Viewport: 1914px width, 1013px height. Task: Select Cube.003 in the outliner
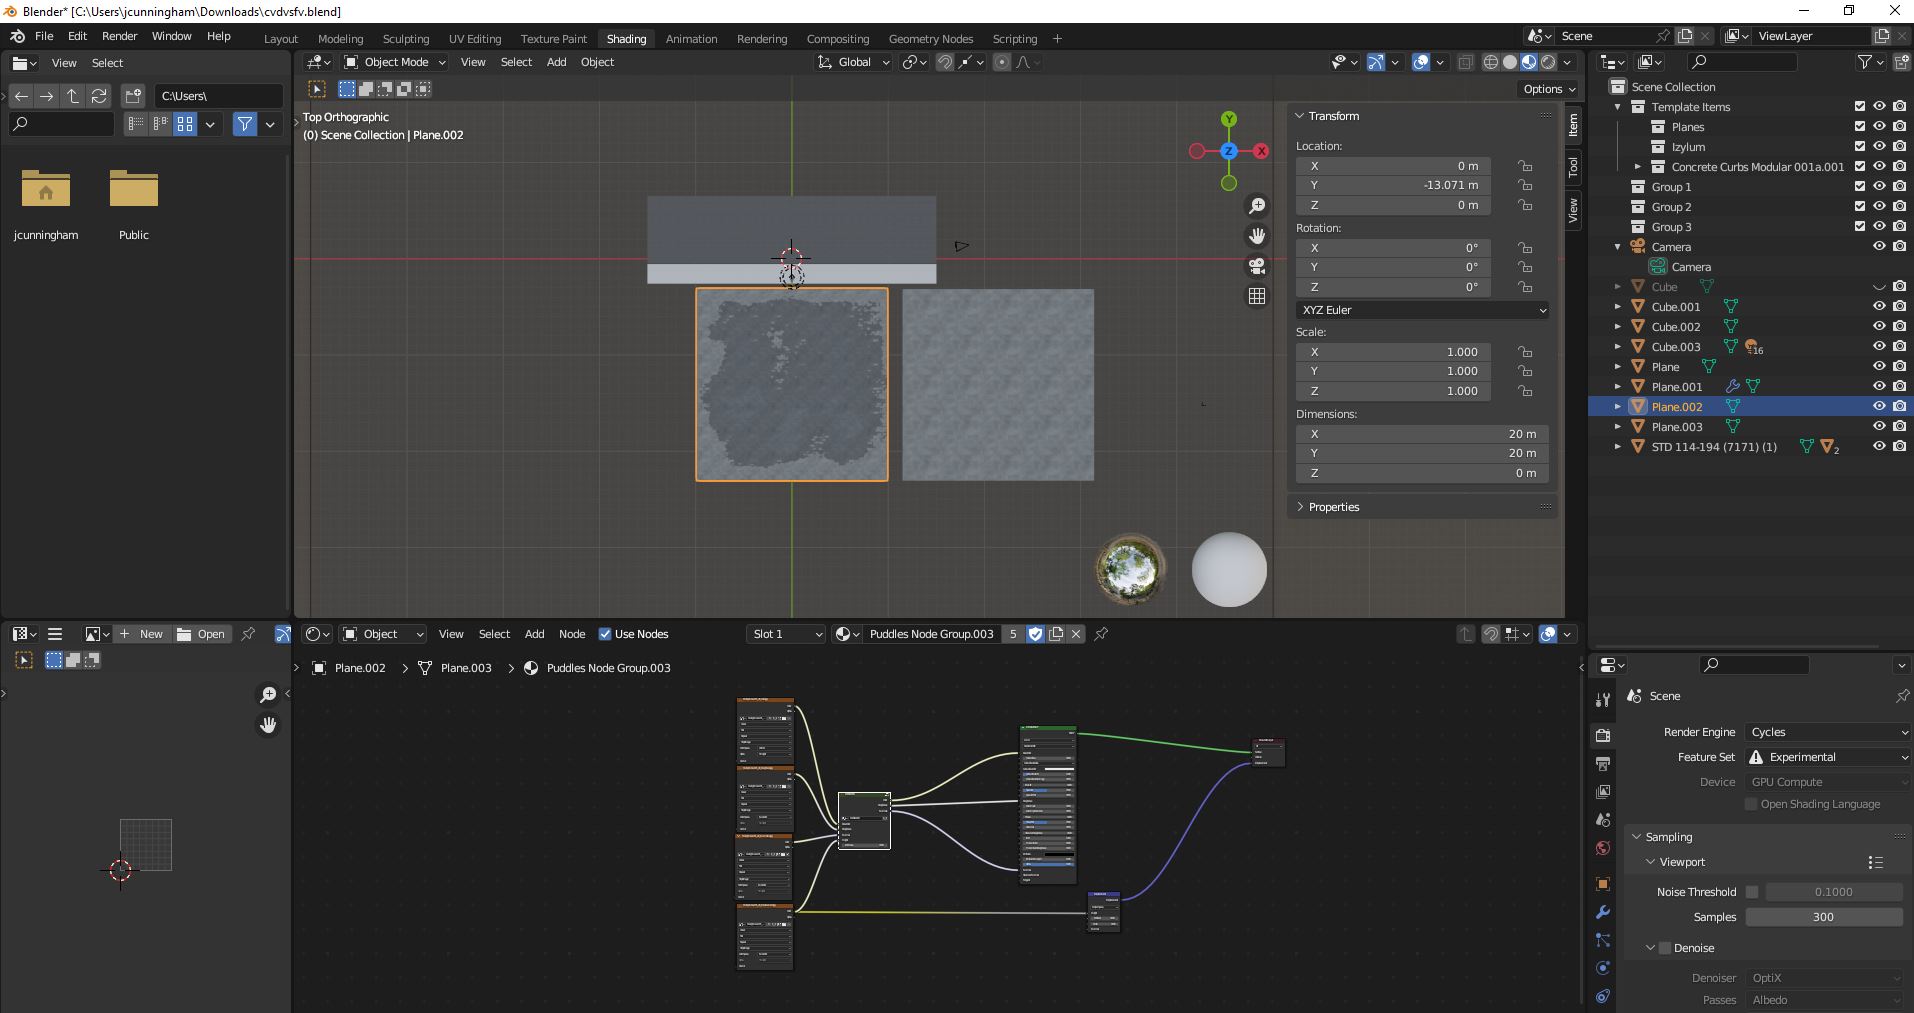coord(1676,347)
